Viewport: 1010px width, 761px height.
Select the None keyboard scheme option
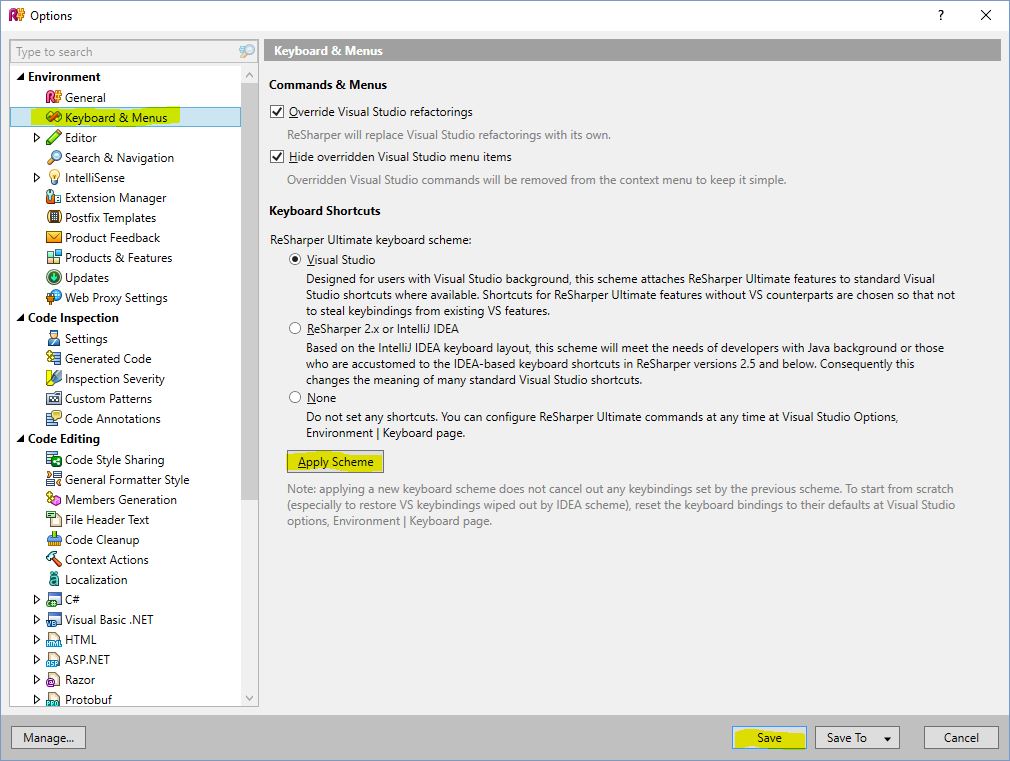tap(295, 397)
